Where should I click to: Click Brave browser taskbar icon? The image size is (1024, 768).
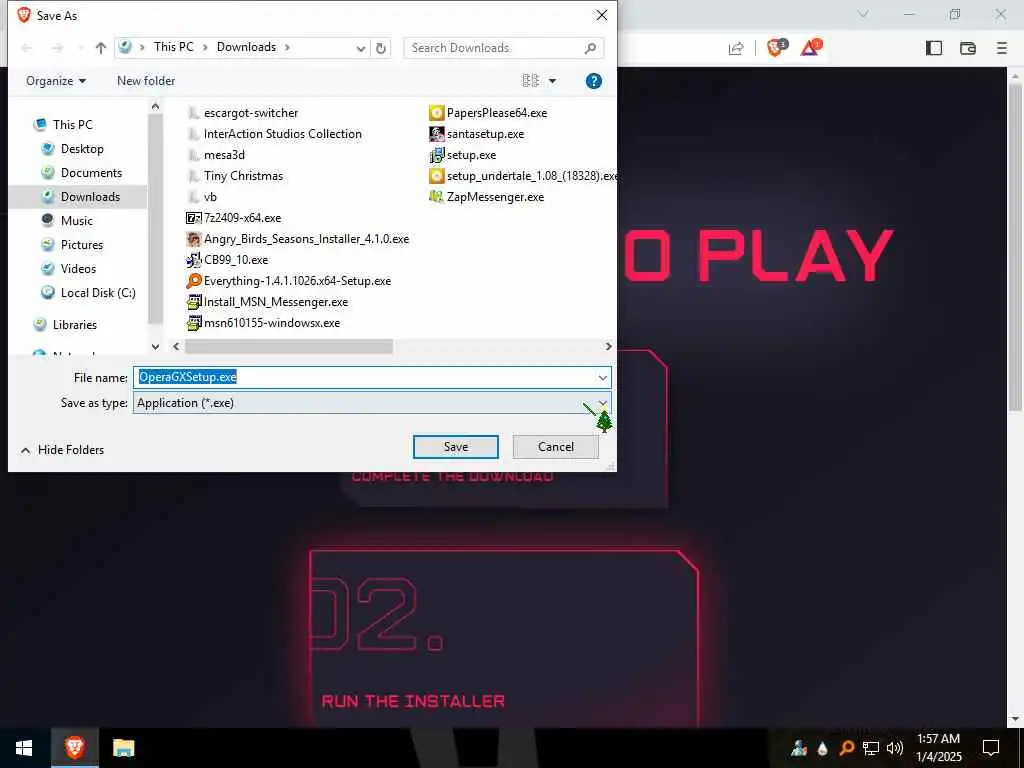74,748
